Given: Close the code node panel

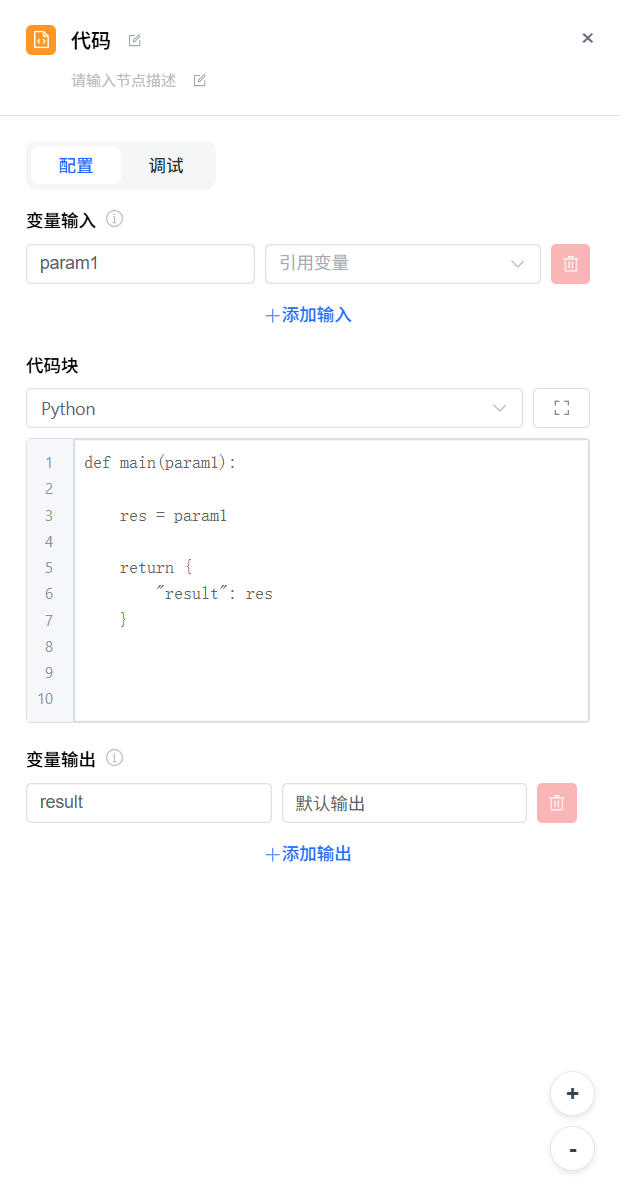Looking at the screenshot, I should pos(588,38).
